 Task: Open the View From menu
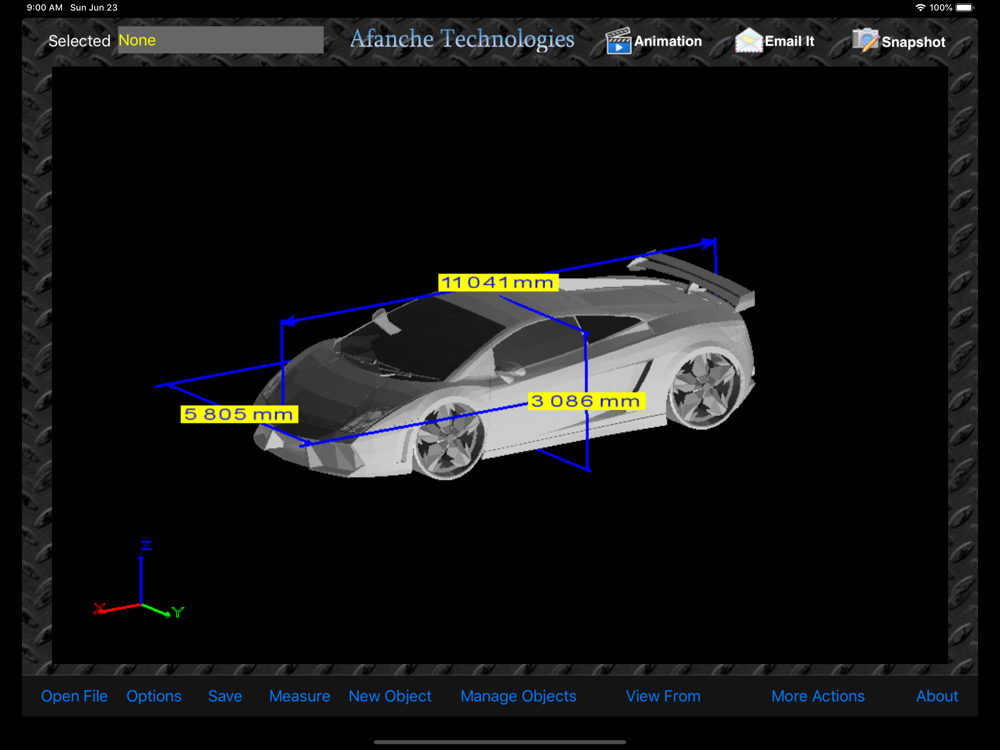click(663, 696)
